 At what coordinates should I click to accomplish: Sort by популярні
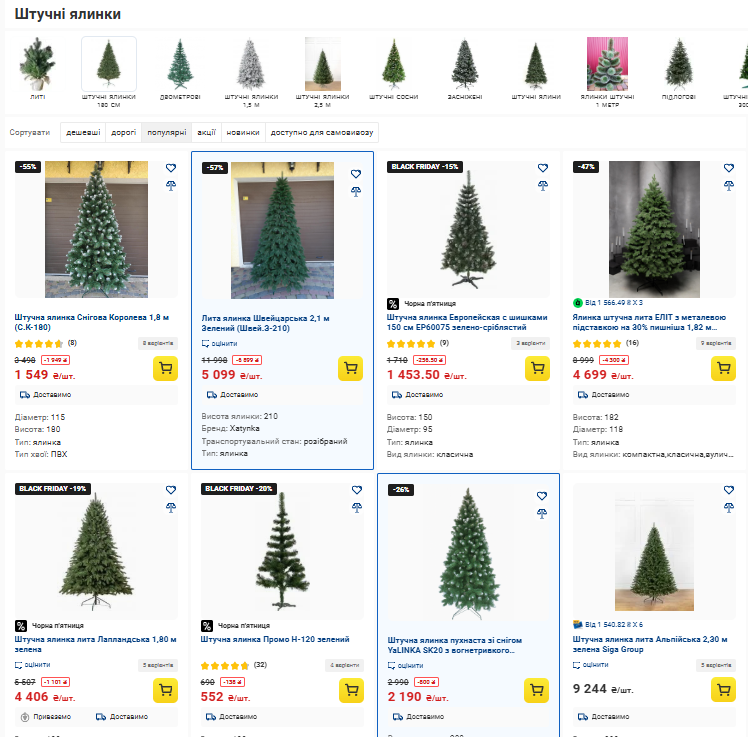pos(166,133)
